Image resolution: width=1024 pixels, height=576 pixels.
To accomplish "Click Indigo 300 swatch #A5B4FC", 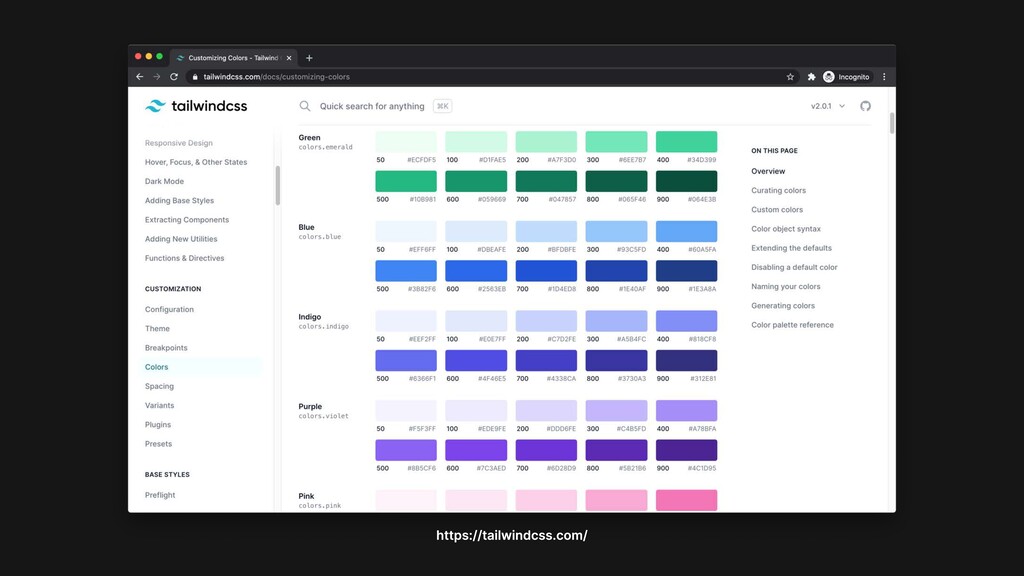I will 616,321.
